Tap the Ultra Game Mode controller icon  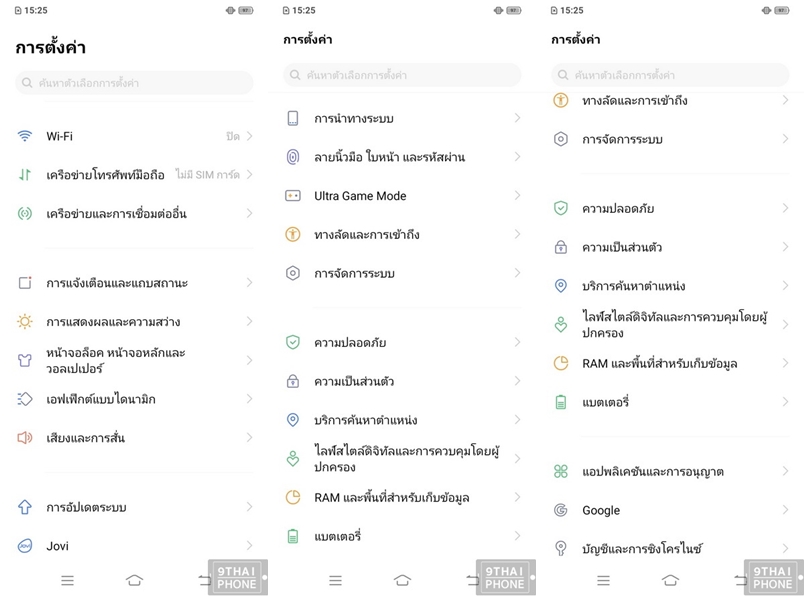(293, 195)
